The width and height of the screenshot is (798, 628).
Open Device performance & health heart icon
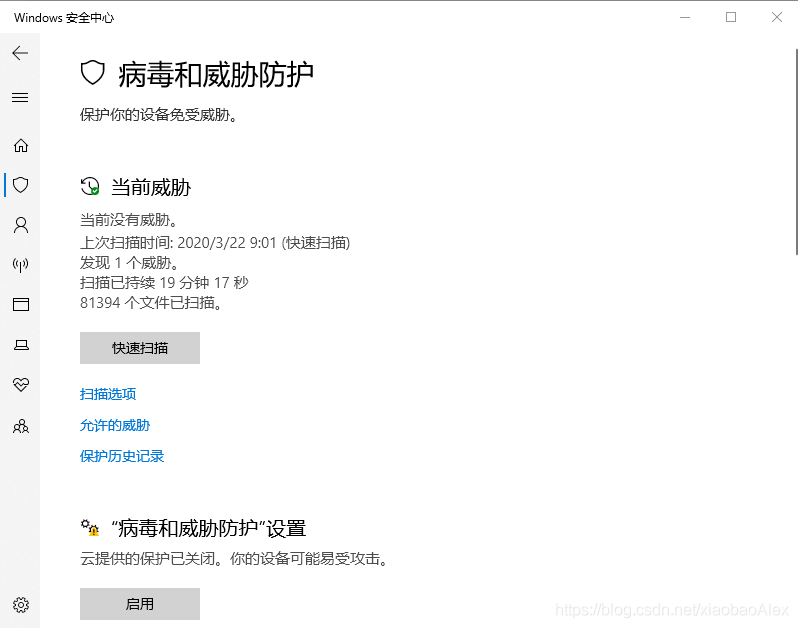[21, 385]
